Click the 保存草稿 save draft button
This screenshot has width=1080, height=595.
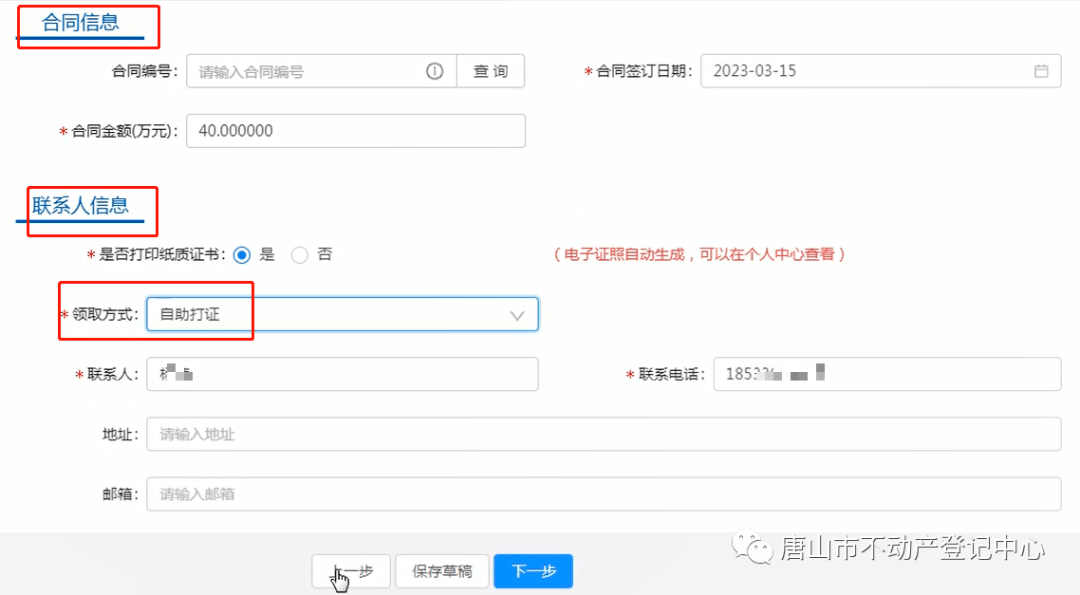441,571
